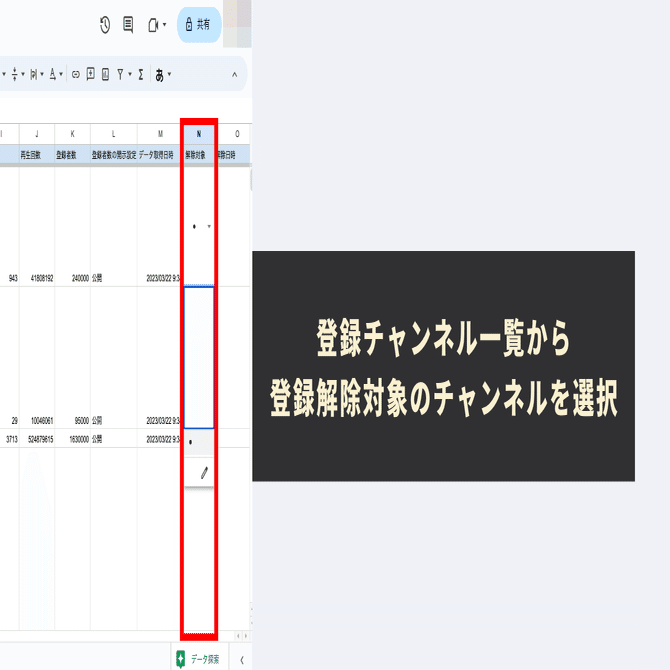Select the text wrapping tool

[33, 74]
